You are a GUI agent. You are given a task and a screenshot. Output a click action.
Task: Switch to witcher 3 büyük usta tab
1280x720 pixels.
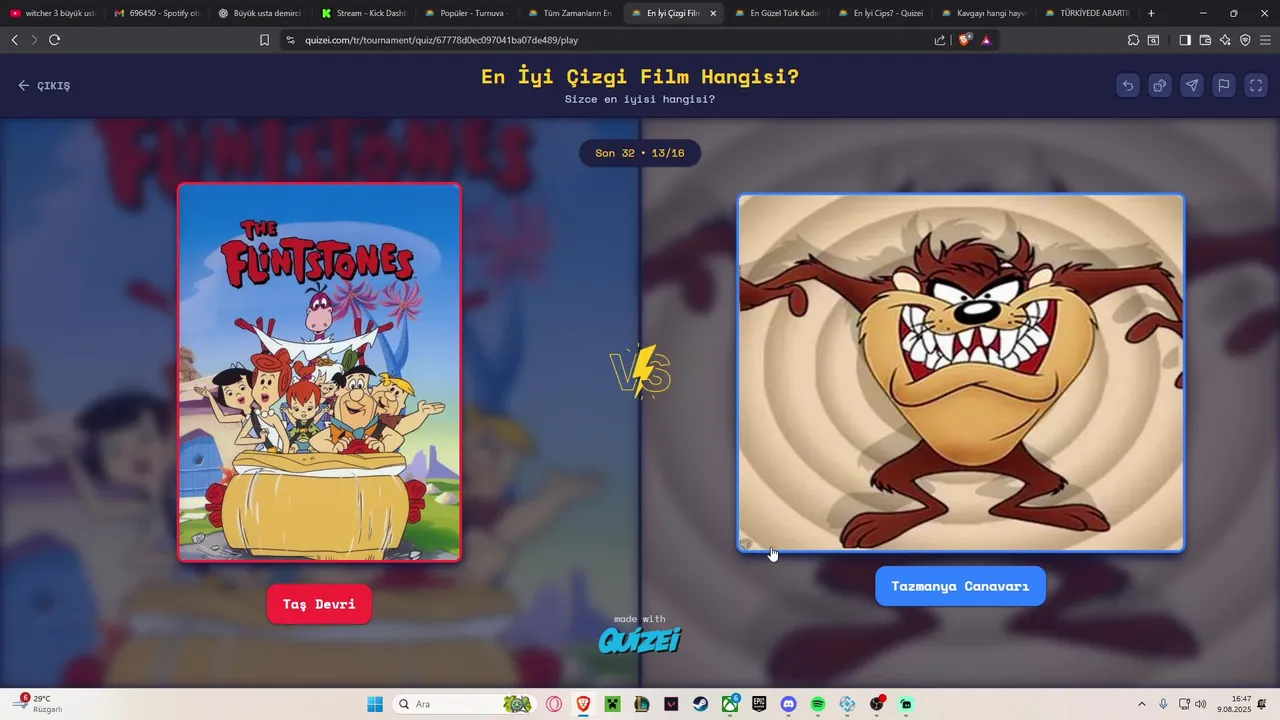pyautogui.click(x=52, y=13)
